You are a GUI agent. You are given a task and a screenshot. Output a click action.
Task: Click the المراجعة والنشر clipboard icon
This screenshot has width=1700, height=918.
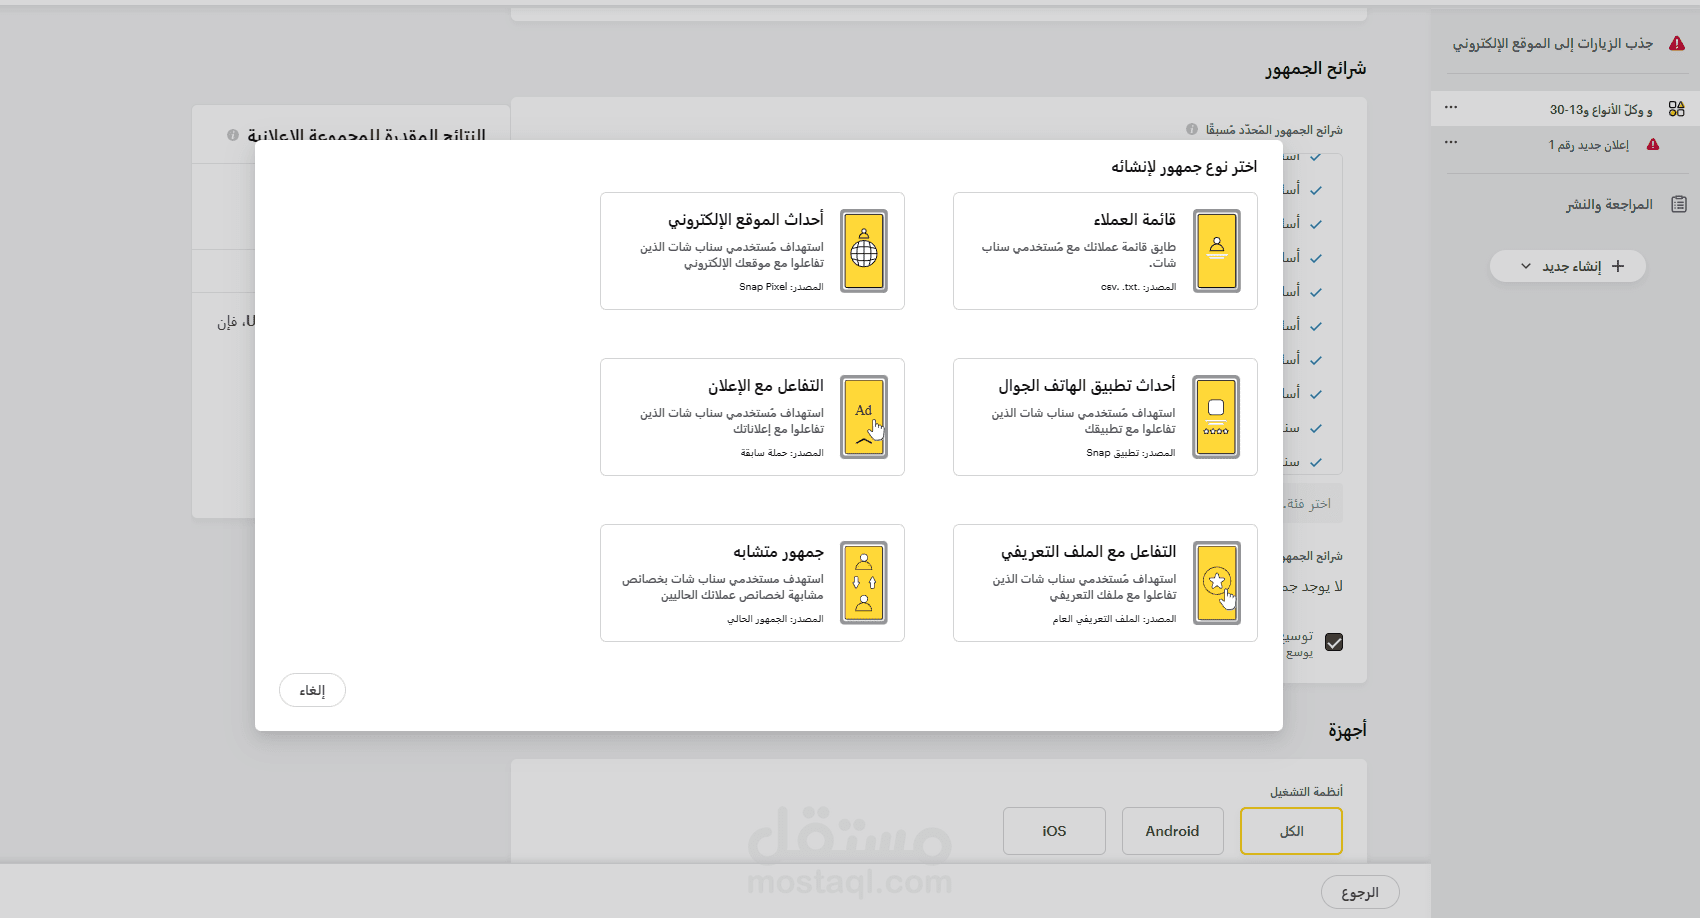pyautogui.click(x=1679, y=204)
